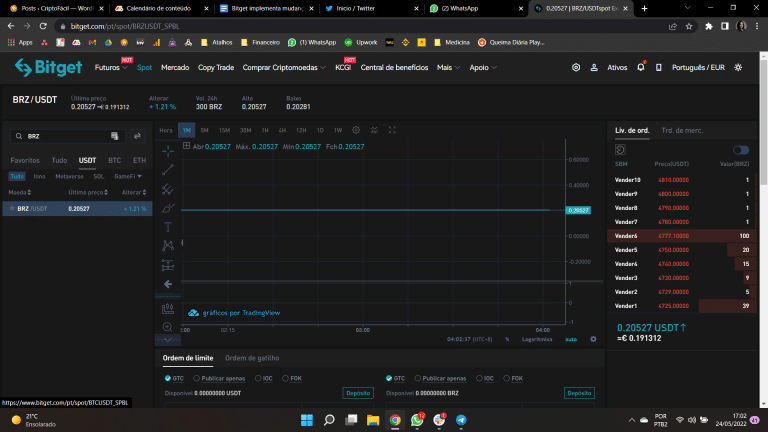Favorite the BRZ/USDT pair star
The image size is (768, 432).
12,209
